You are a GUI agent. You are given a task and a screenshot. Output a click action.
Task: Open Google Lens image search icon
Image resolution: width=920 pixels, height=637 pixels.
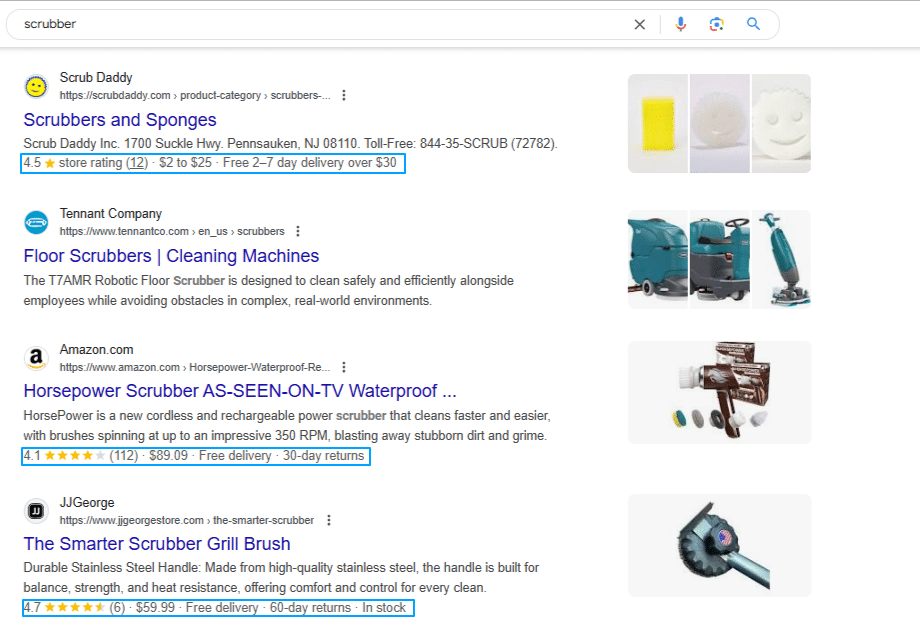(x=716, y=25)
